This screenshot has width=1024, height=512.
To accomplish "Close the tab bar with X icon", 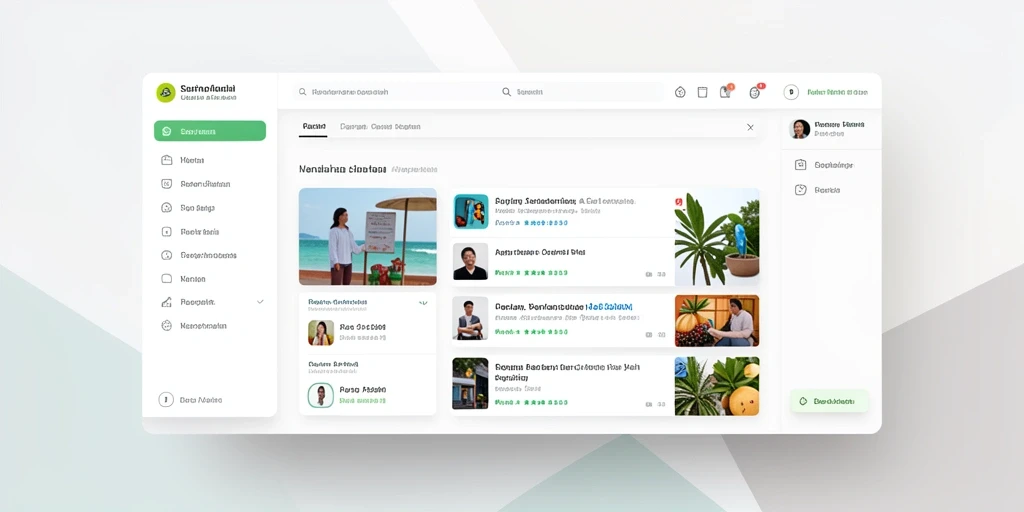I will [x=750, y=127].
